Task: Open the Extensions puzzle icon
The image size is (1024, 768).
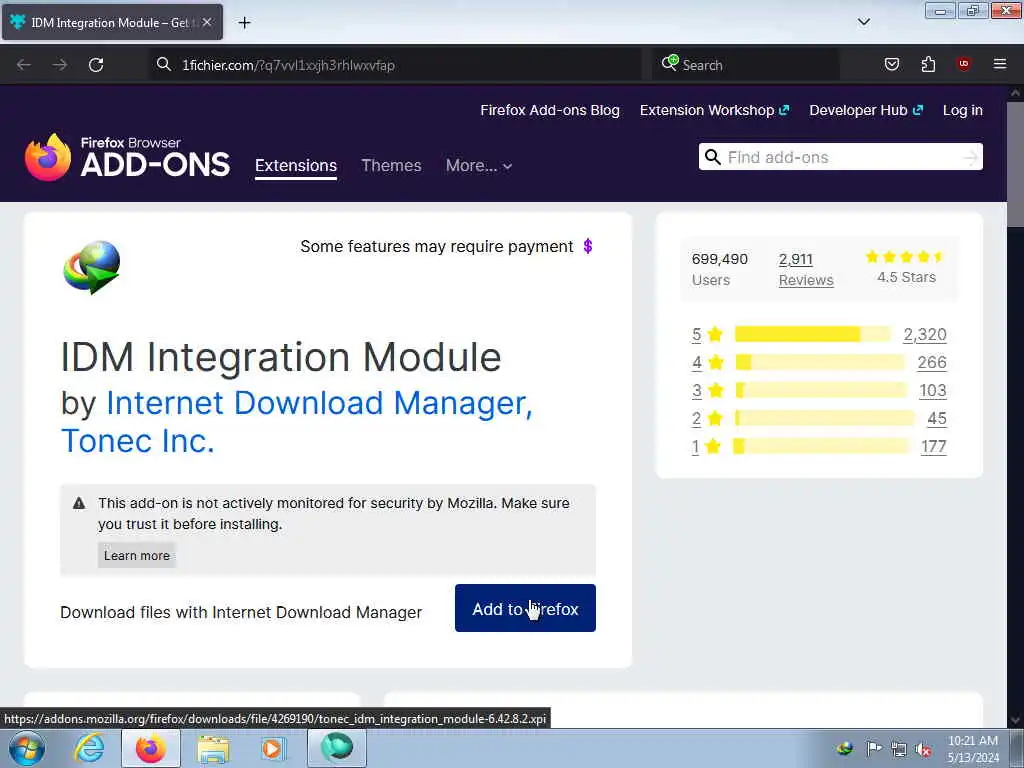Action: coord(928,64)
